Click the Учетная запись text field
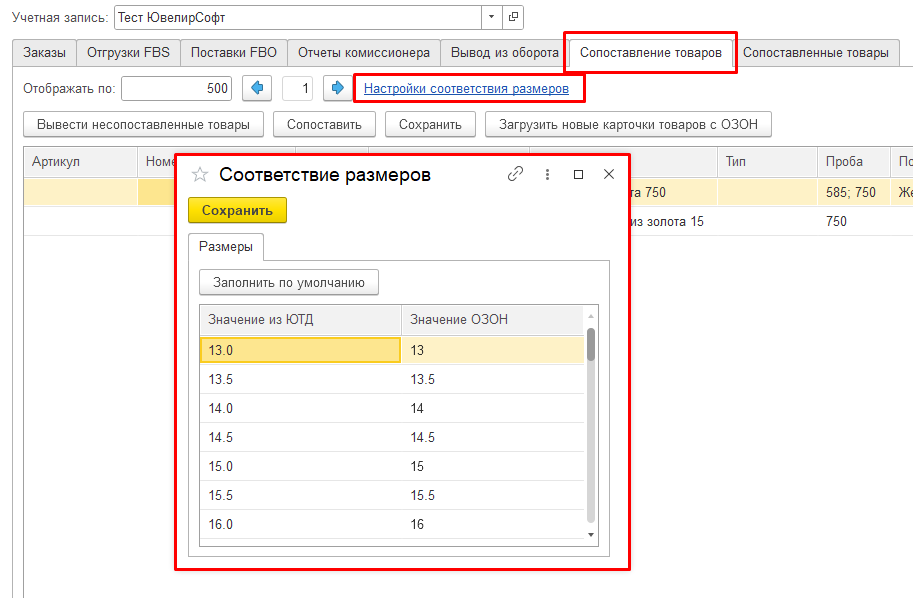This screenshot has height=598, width=913. click(298, 17)
